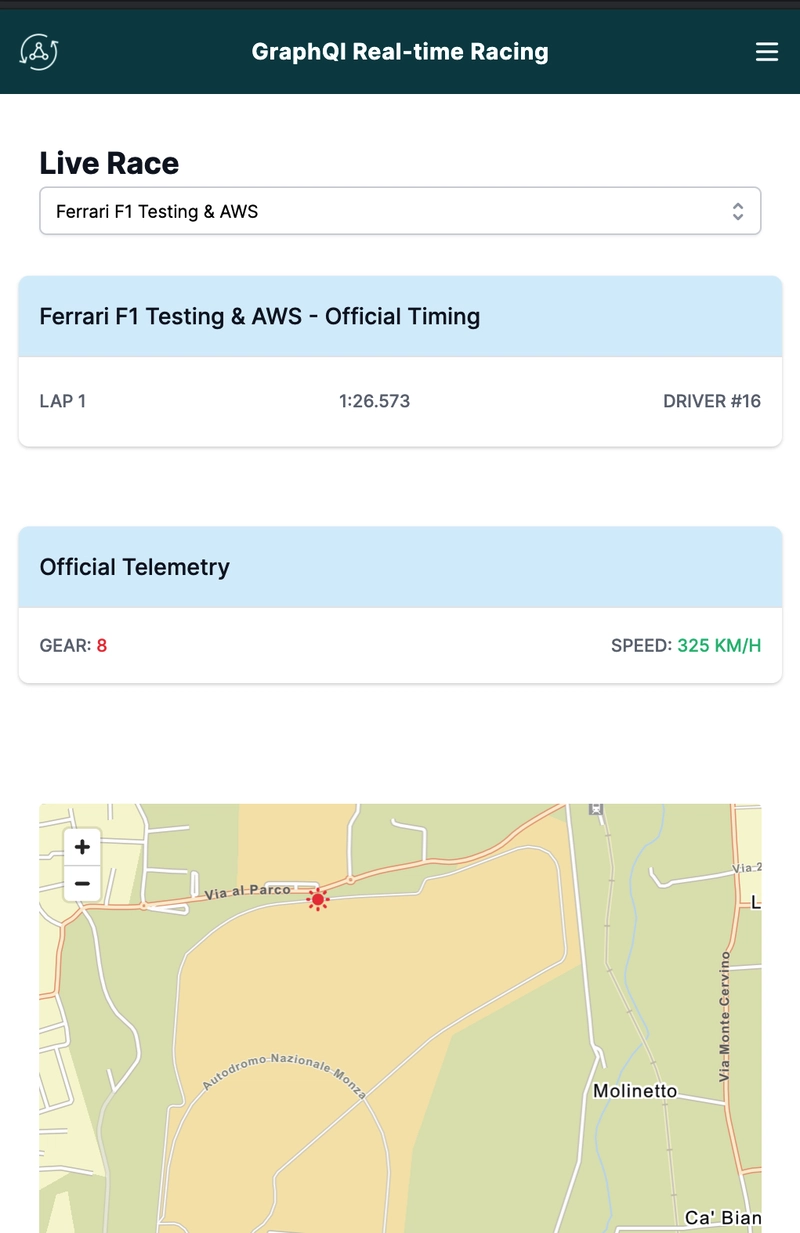This screenshot has height=1233, width=800.
Task: Select the Official Telemetry header
Action: click(x=400, y=567)
